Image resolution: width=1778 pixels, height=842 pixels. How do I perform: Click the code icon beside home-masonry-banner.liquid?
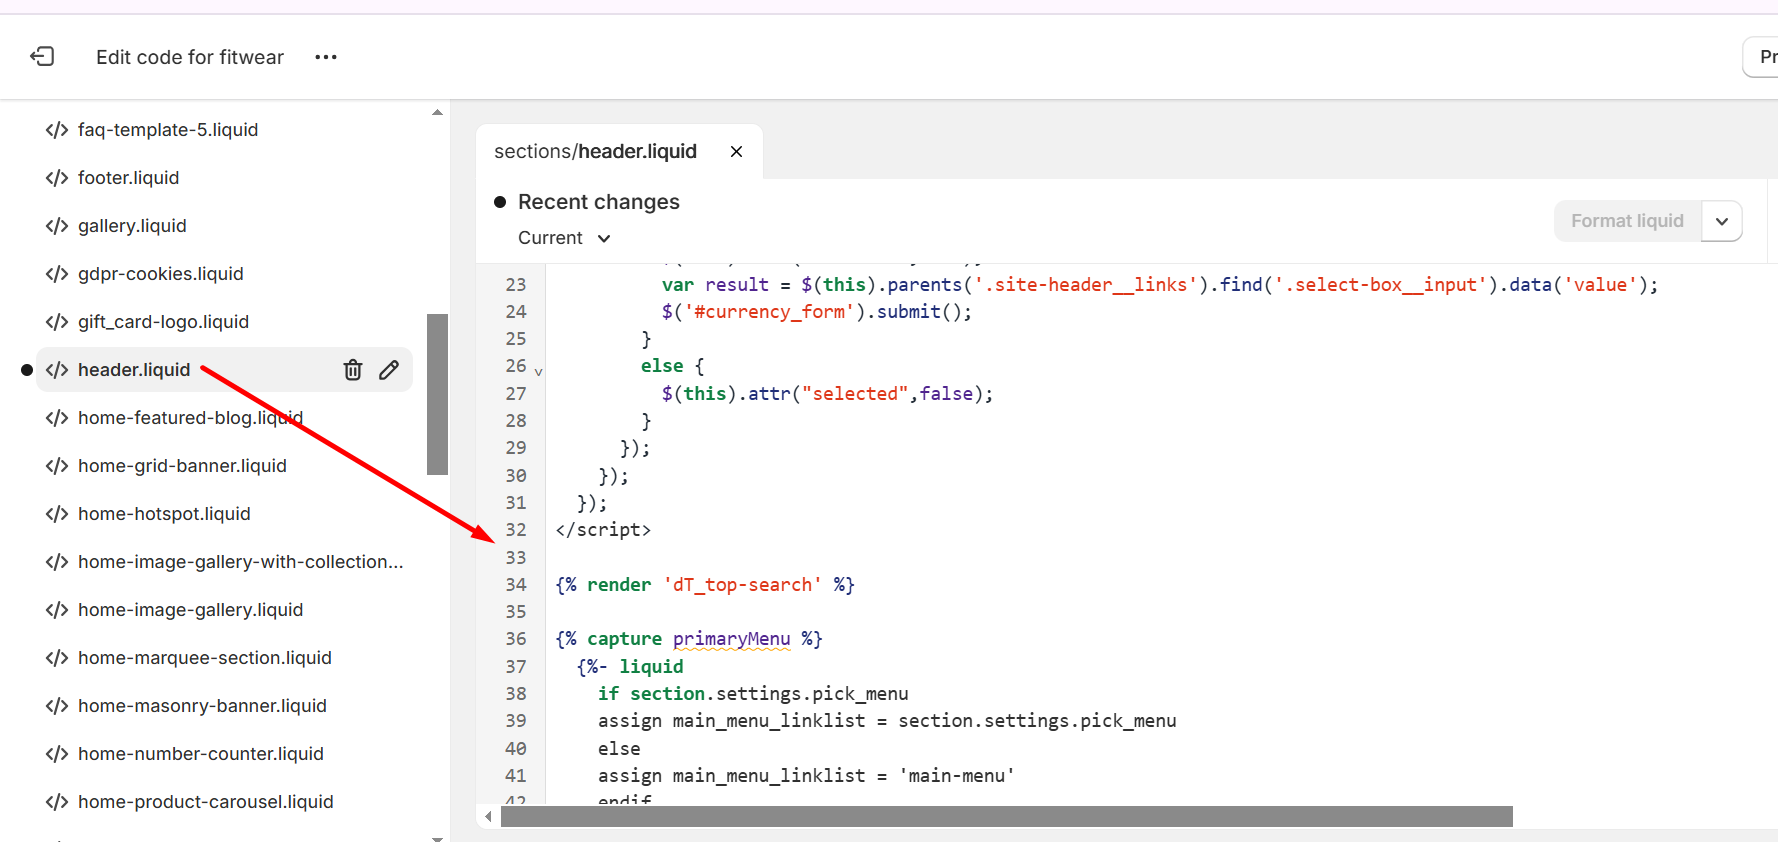tap(57, 706)
